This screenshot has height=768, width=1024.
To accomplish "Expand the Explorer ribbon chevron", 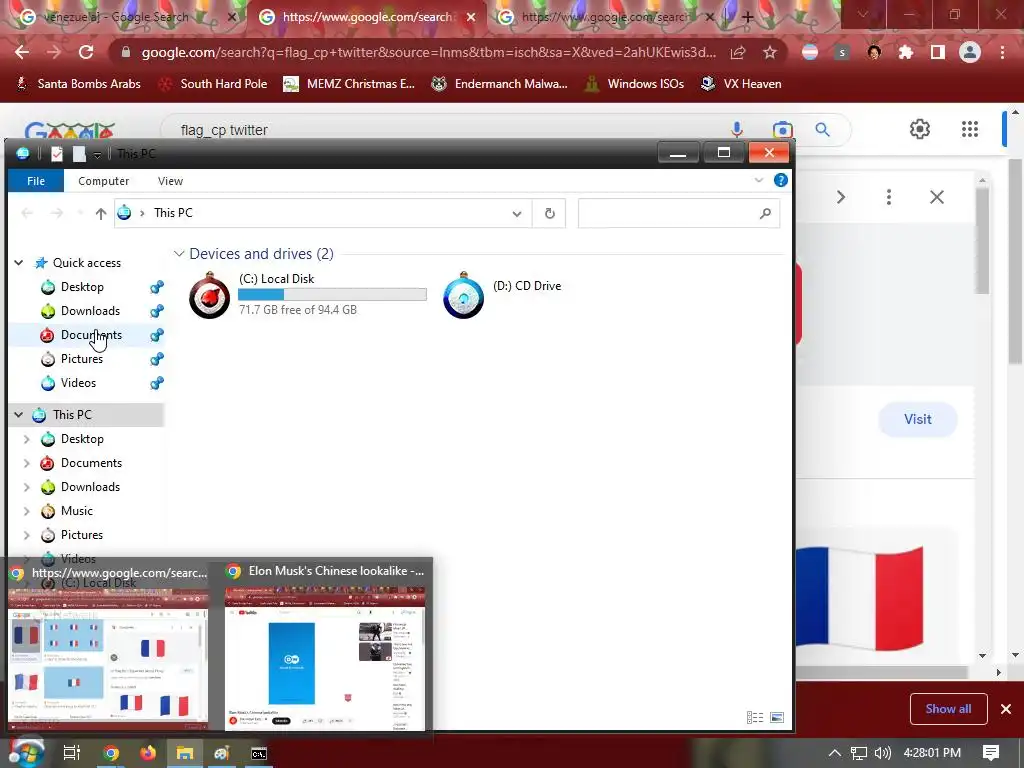I will click(759, 180).
